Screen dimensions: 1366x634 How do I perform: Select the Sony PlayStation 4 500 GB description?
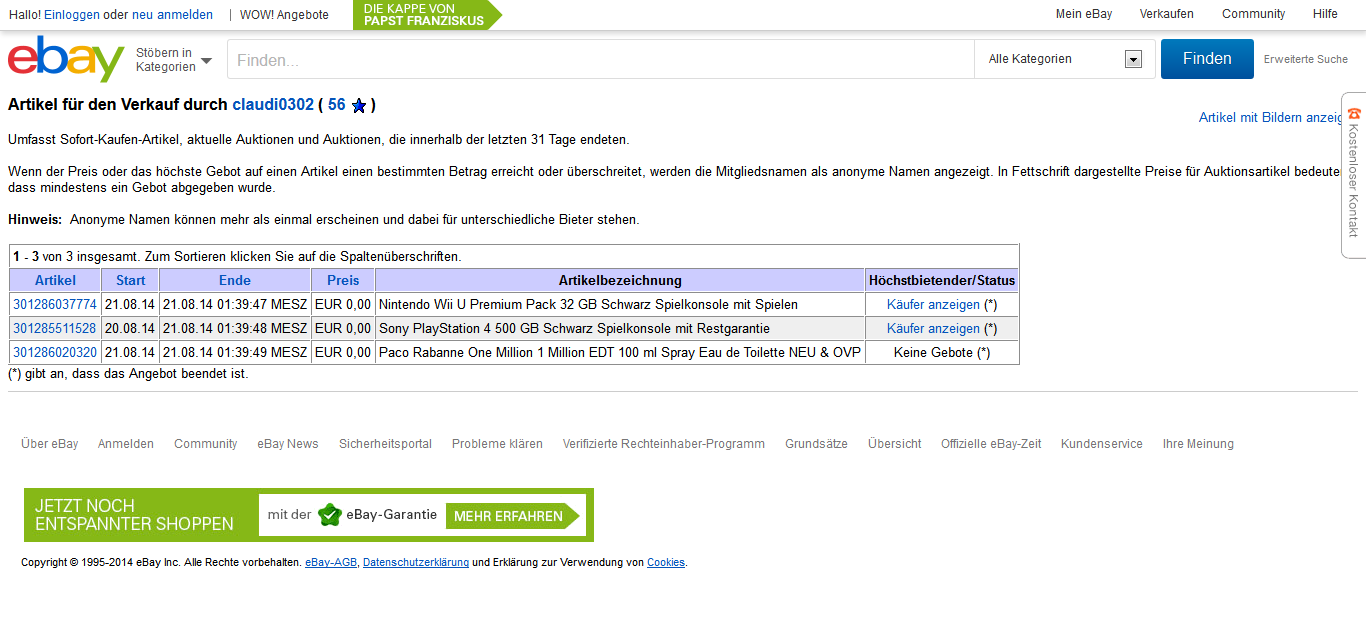pyautogui.click(x=575, y=328)
